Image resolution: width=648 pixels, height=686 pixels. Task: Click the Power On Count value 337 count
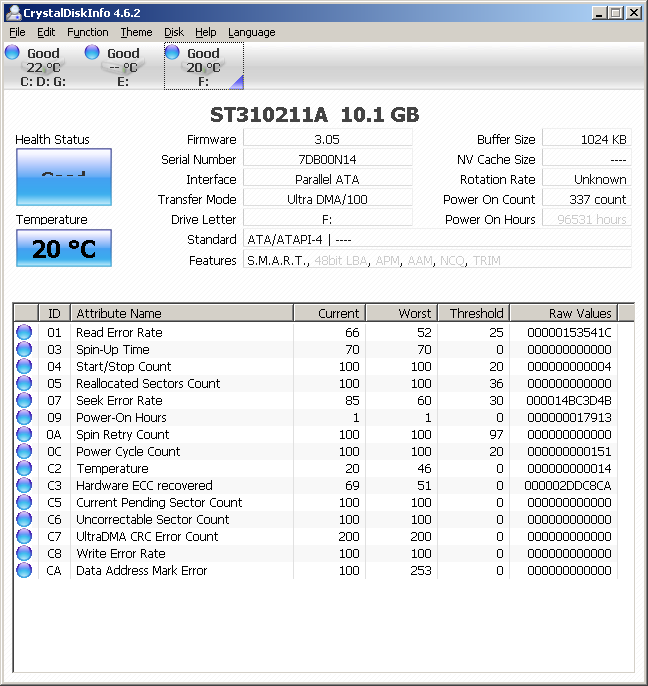point(587,200)
